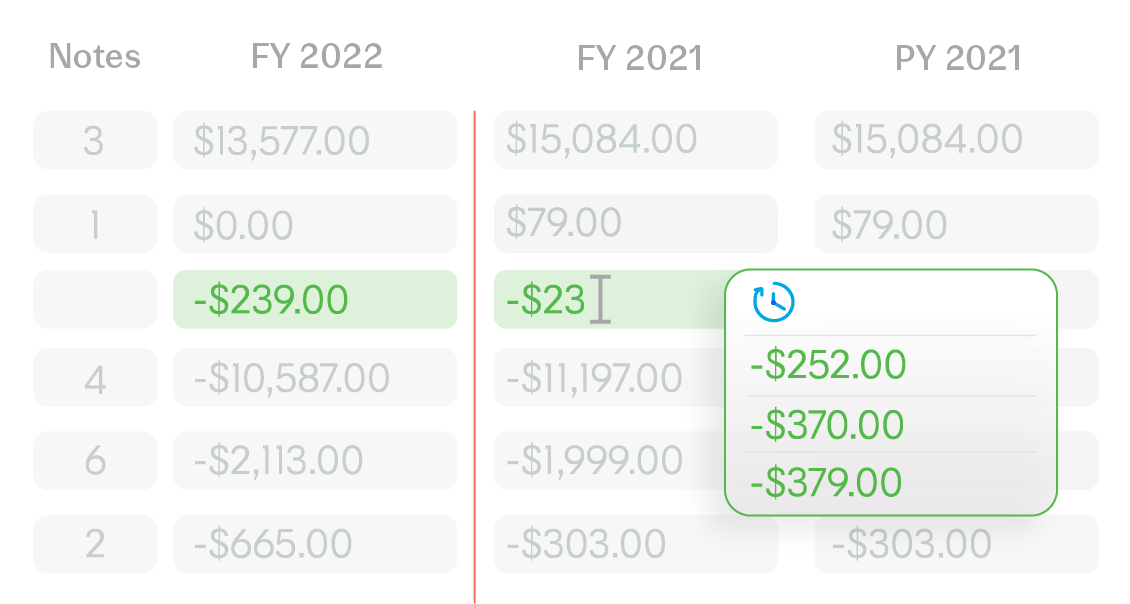Click the PY 2021 $79.00 field

(956, 224)
